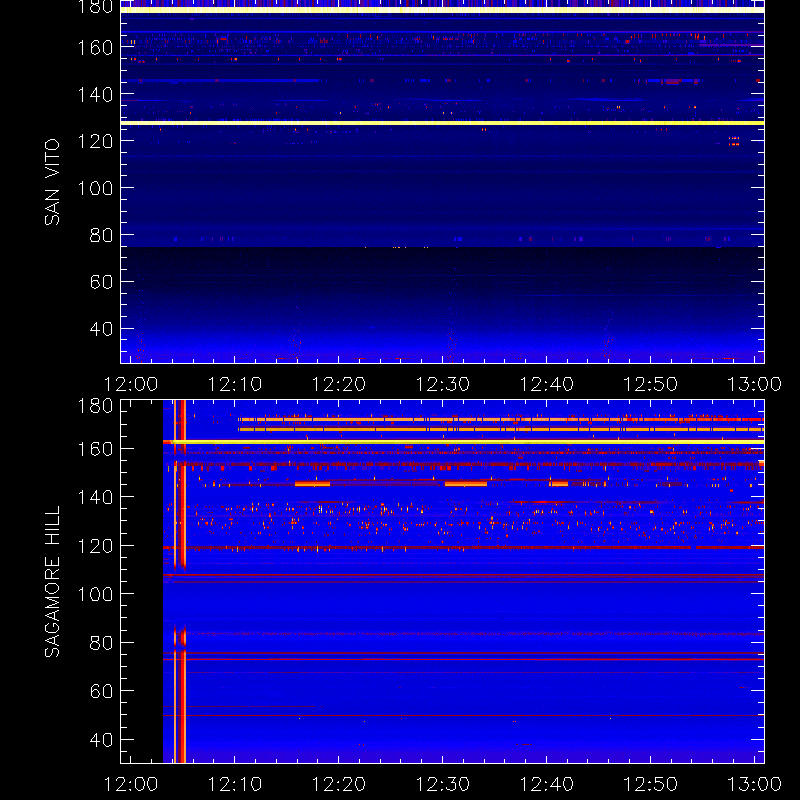Click the 60 frequency label on SAN VITO axis
800x800 pixels.
(x=102, y=282)
